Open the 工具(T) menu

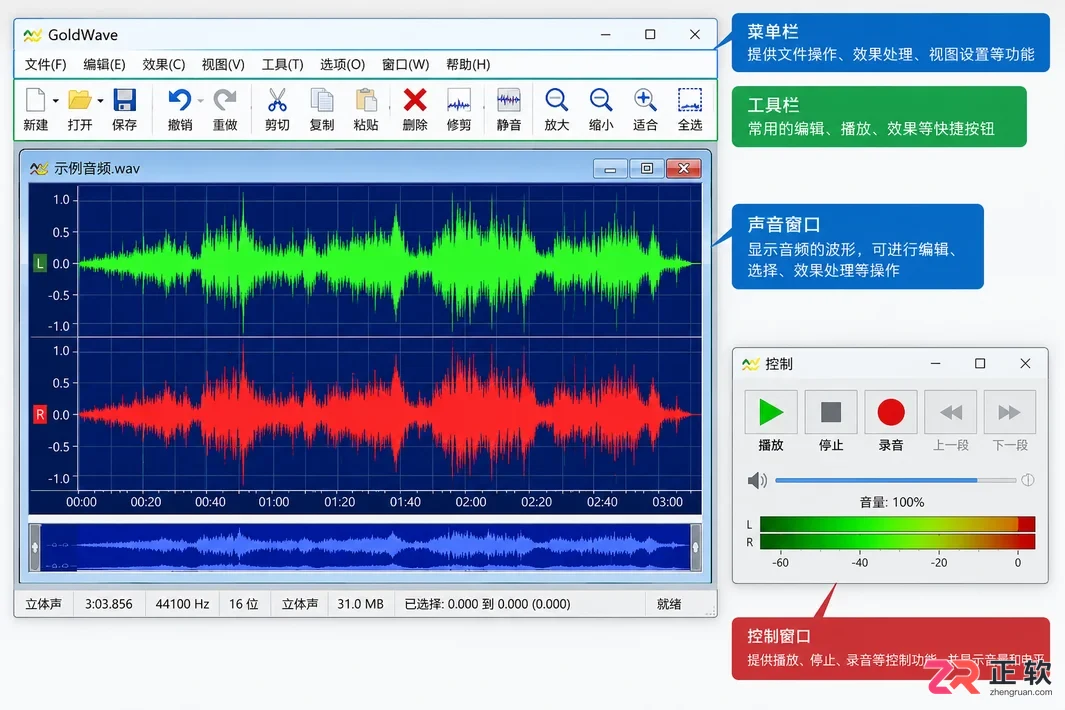(283, 65)
